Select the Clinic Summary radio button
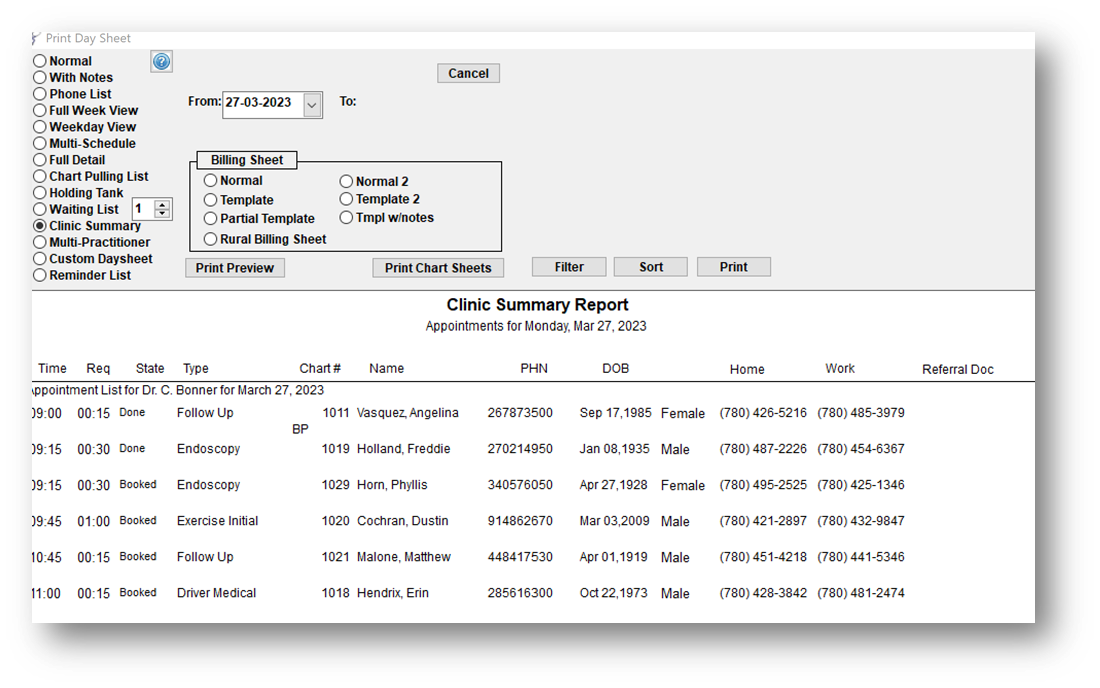This screenshot has width=1100, height=688. point(39,226)
